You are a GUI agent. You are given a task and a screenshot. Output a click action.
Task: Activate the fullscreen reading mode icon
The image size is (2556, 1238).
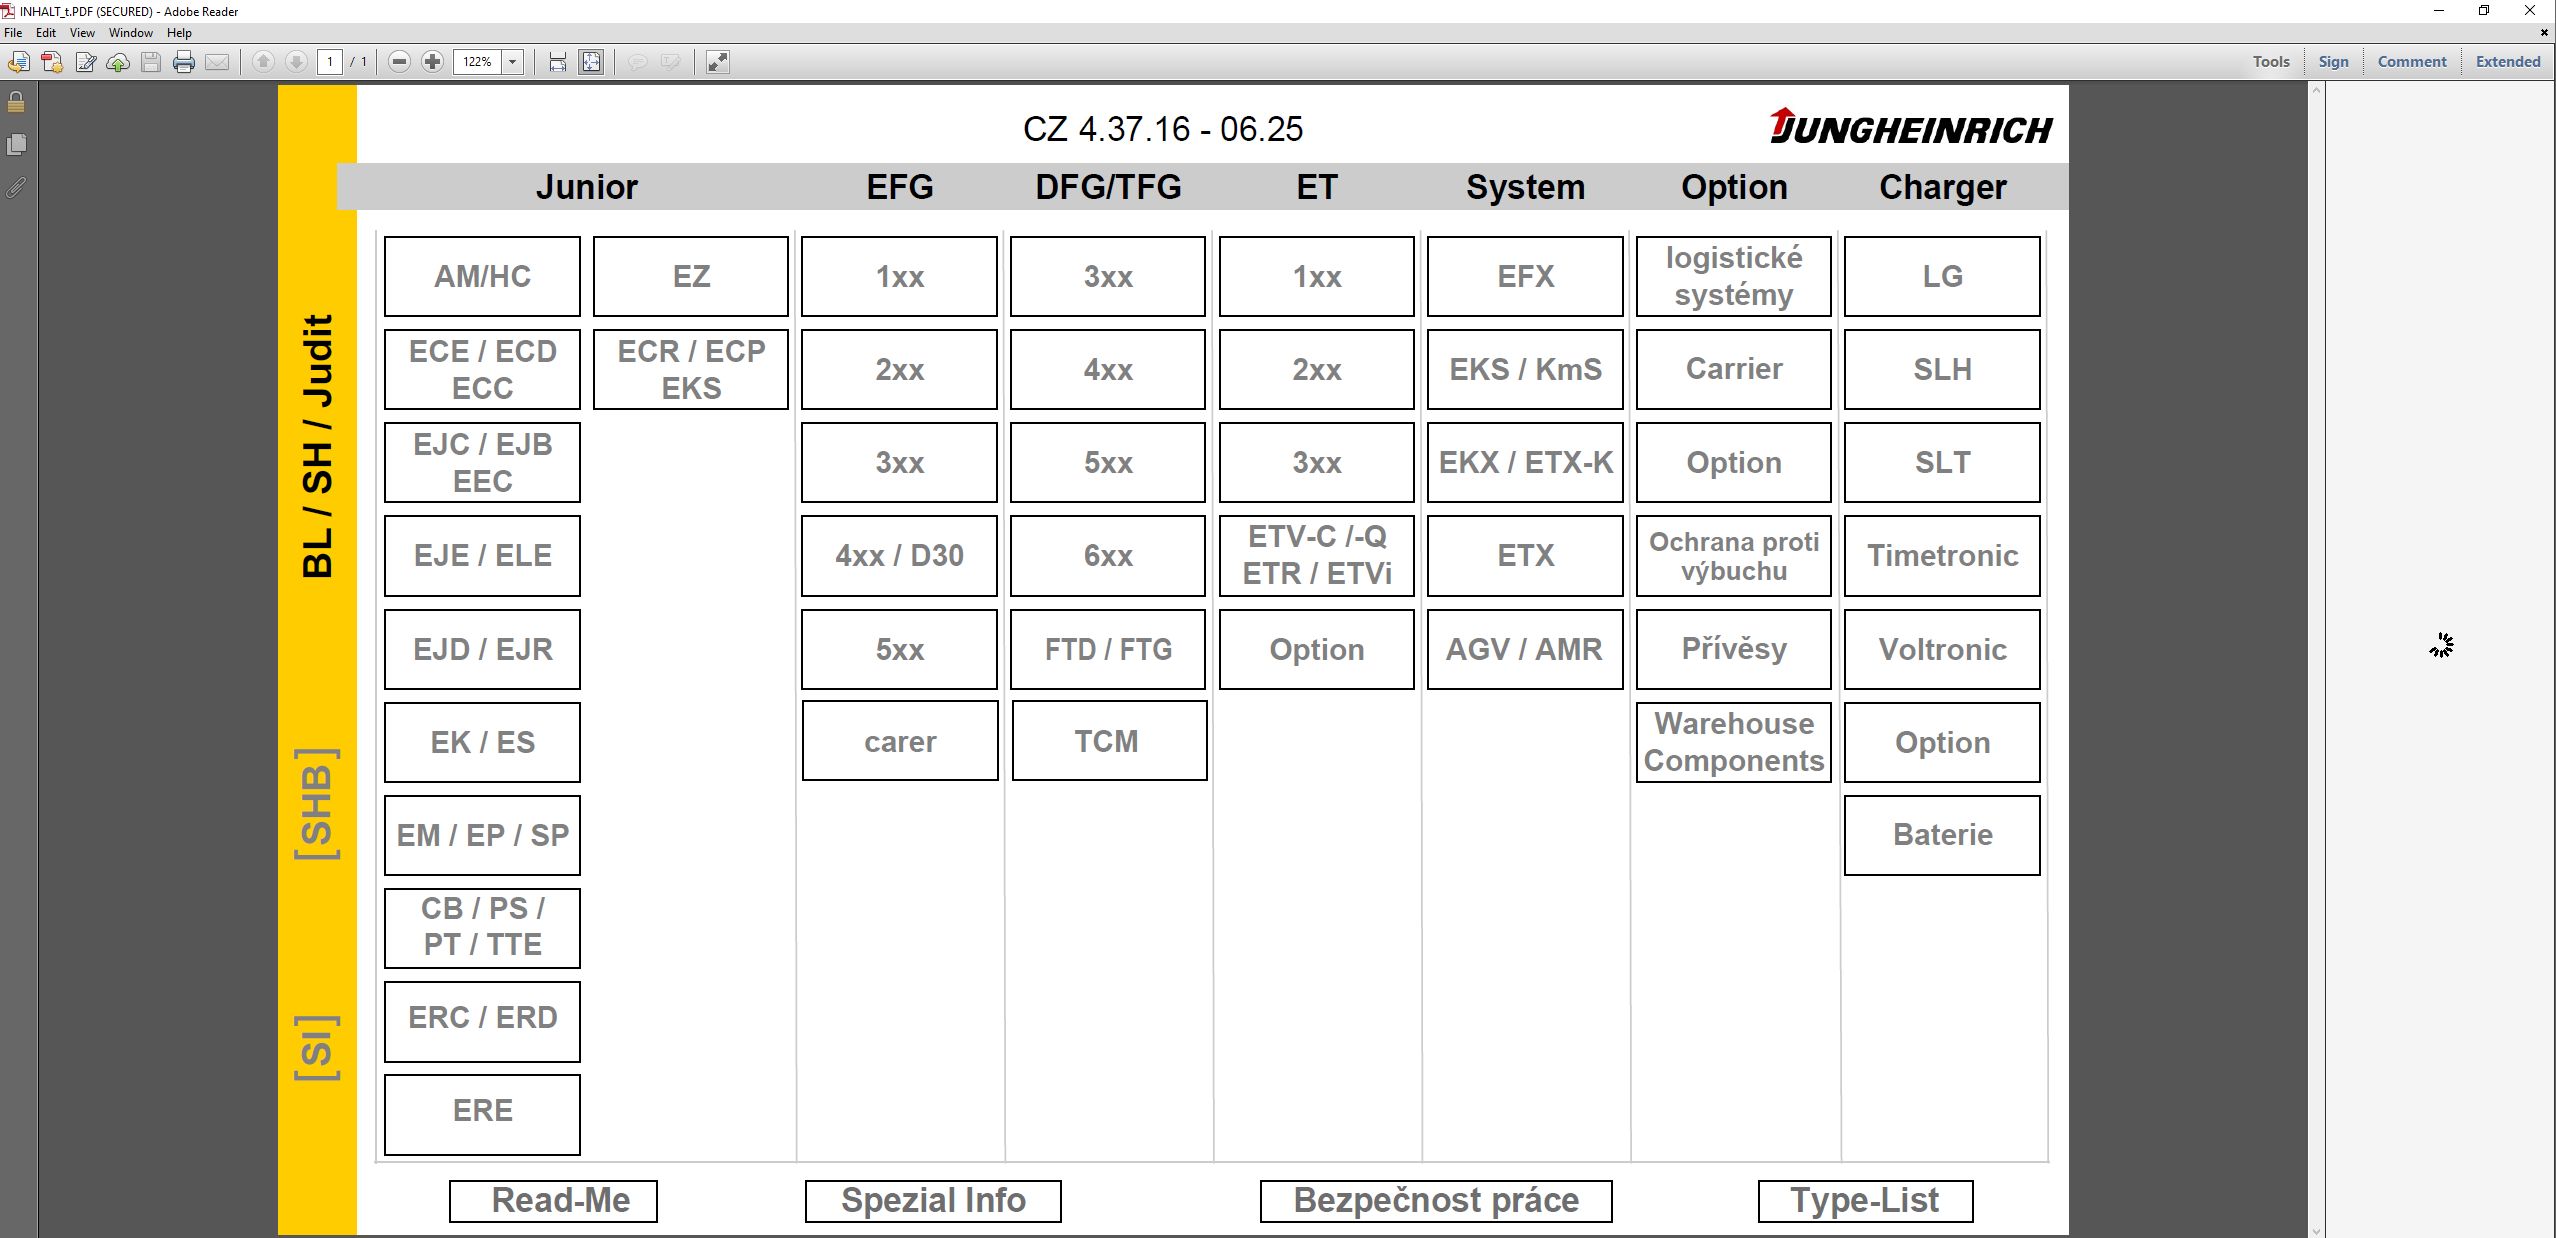tap(716, 62)
